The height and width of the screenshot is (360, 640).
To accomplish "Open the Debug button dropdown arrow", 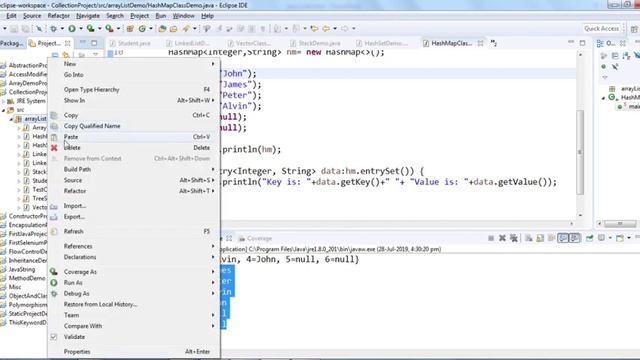I will coord(62,29).
